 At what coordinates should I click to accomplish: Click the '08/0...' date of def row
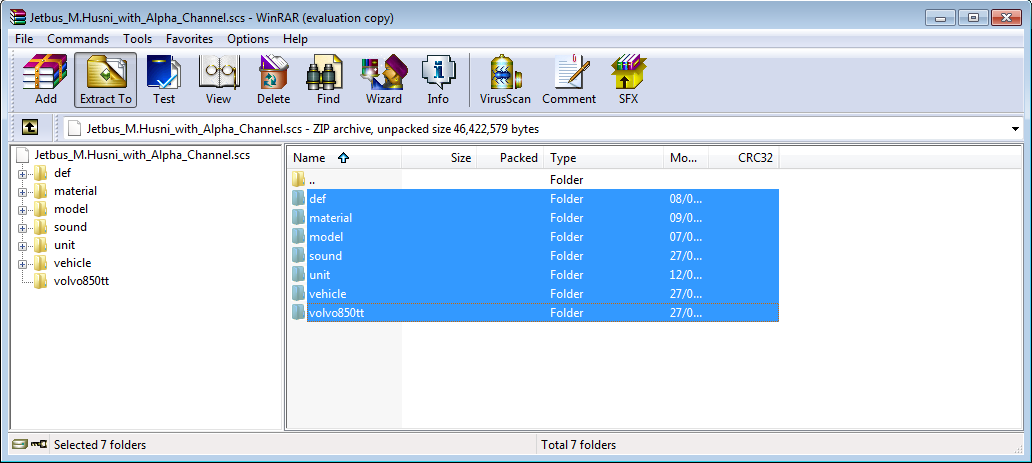686,199
